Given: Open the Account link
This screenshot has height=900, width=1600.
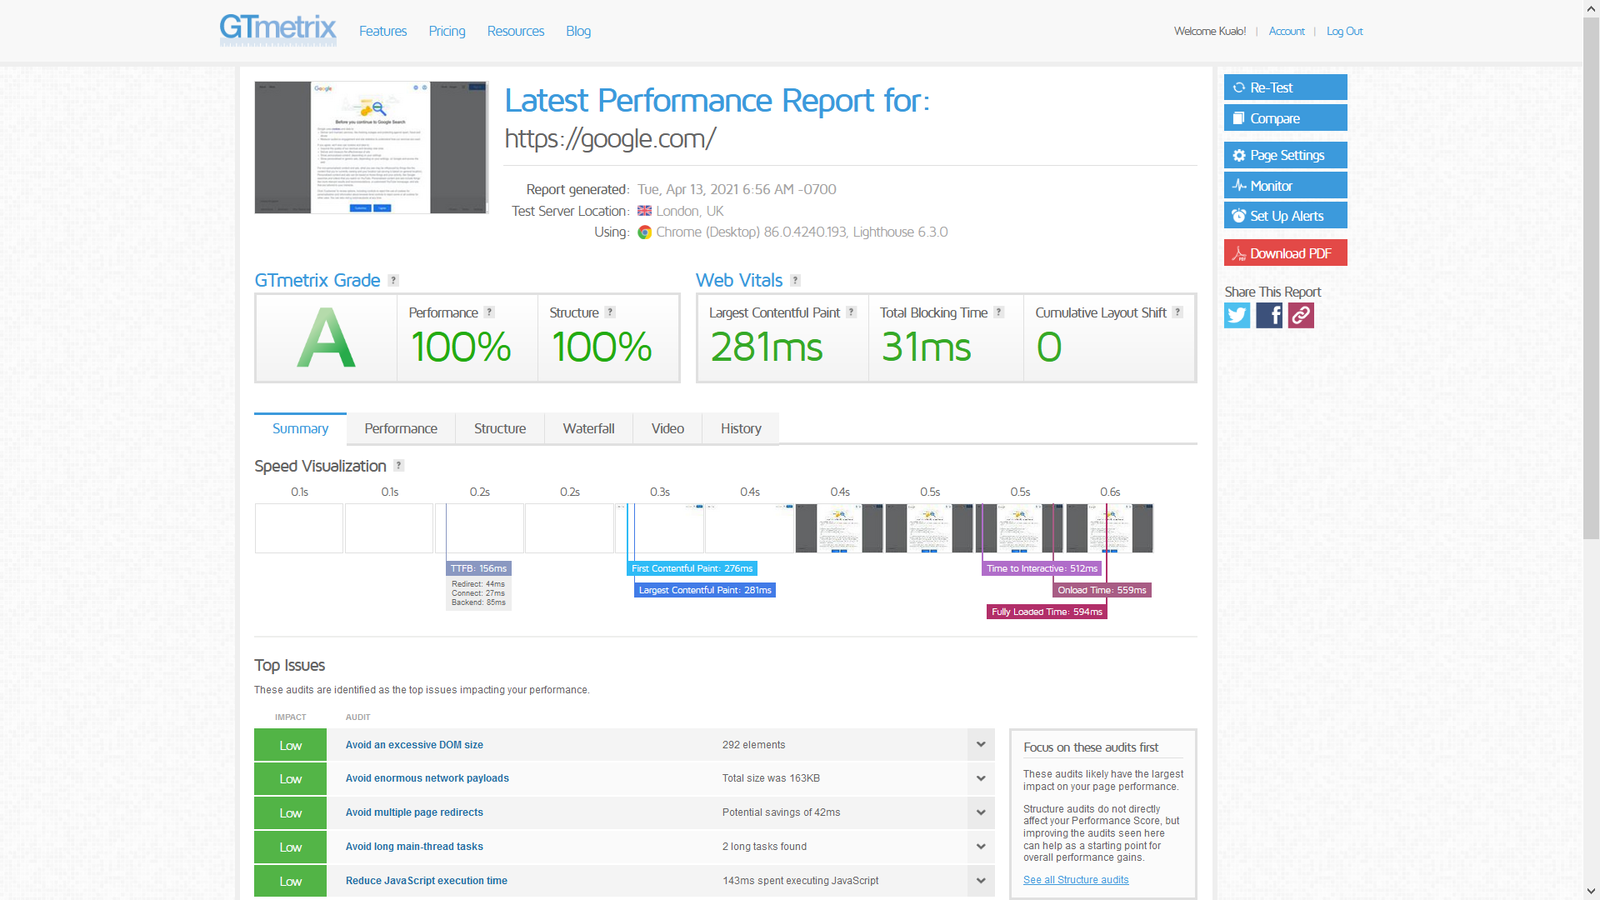Looking at the screenshot, I should coord(1286,31).
